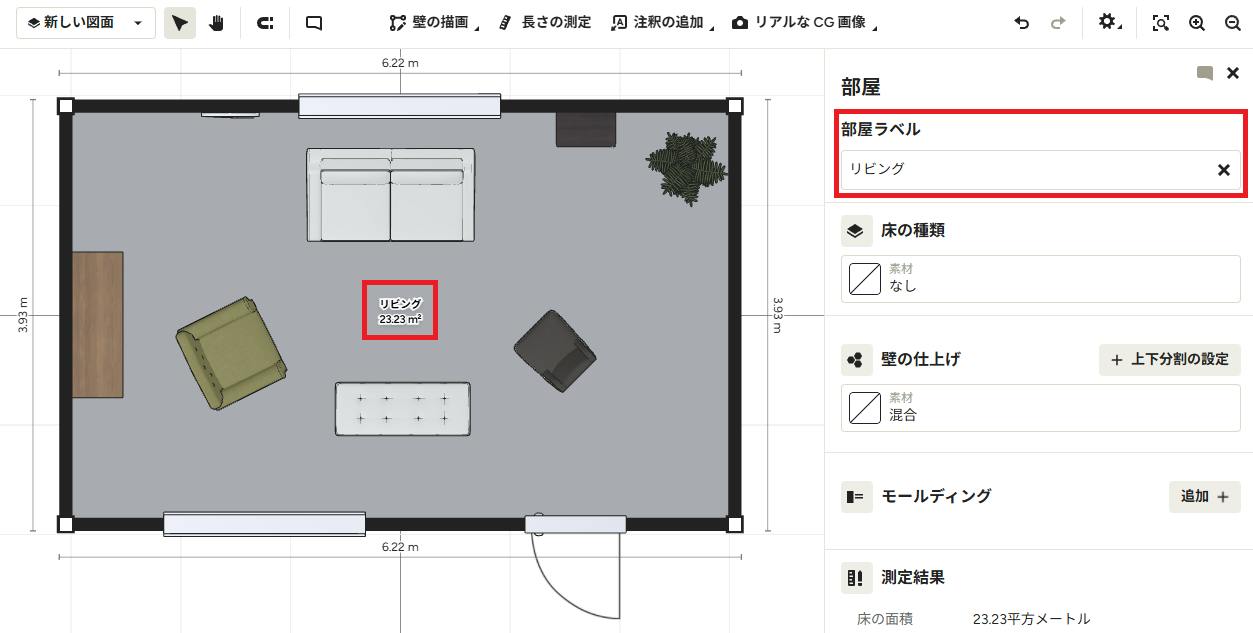Zoom to fit the floor plan
Screen dimensions: 1253x633
[1160, 22]
